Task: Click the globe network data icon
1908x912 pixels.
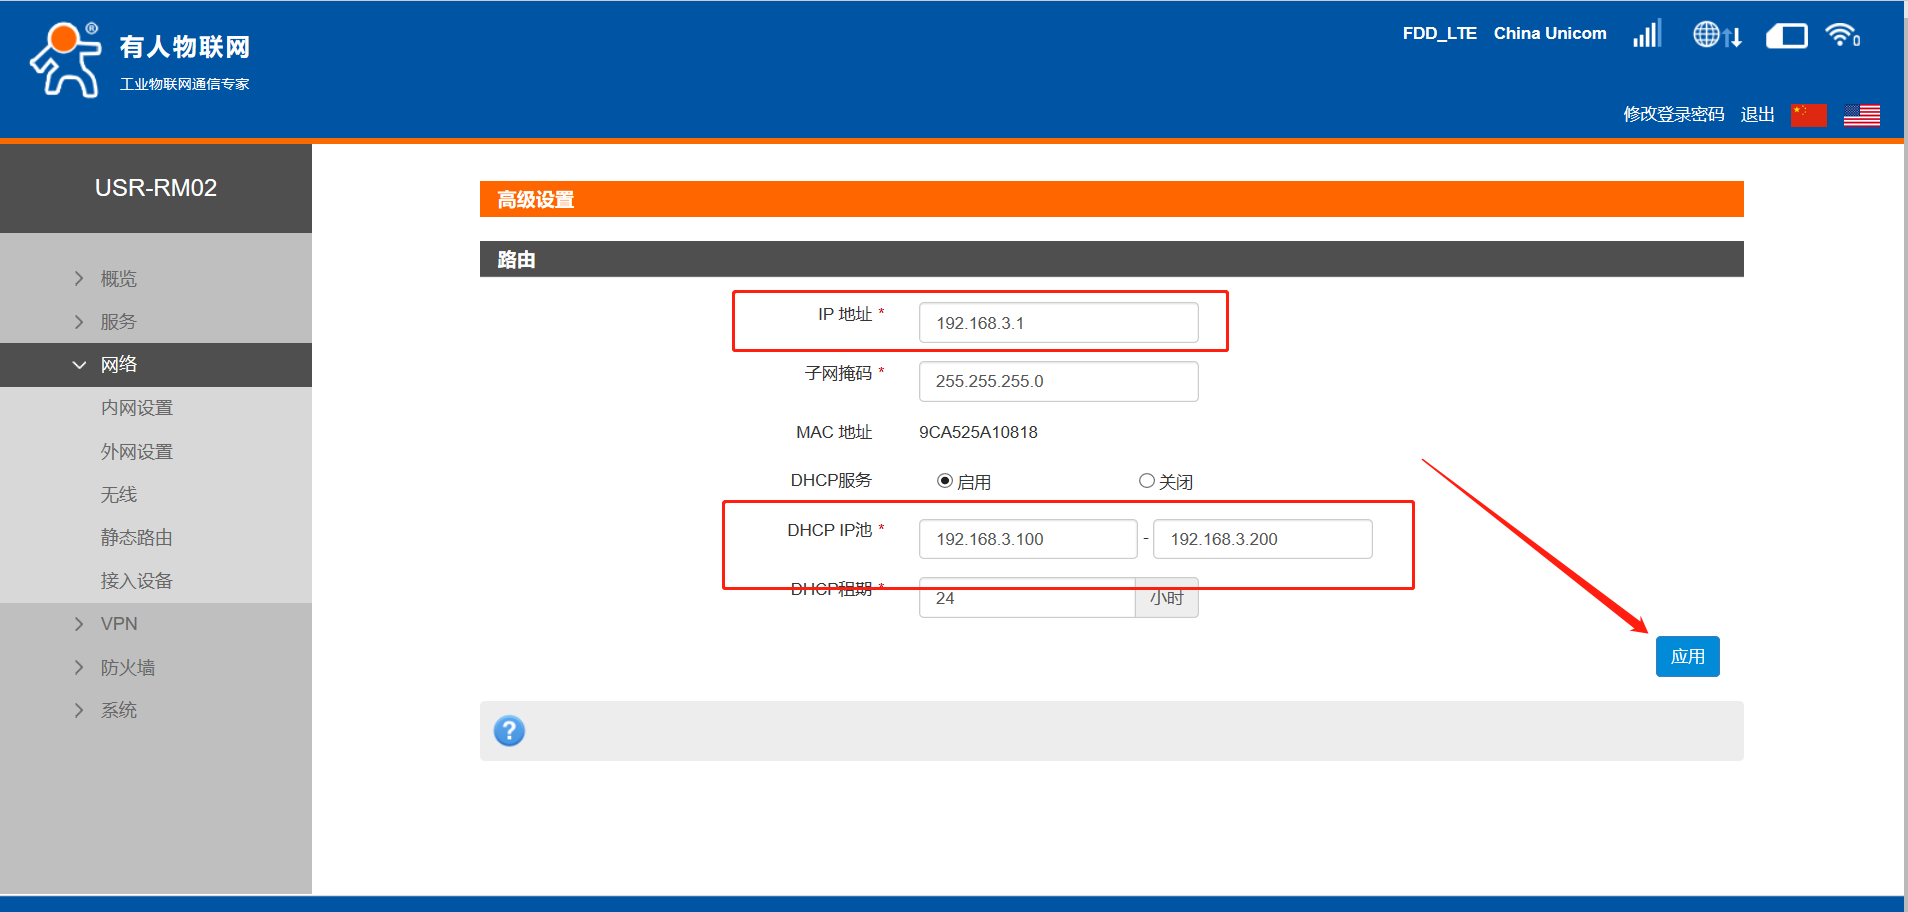Action: point(1716,35)
